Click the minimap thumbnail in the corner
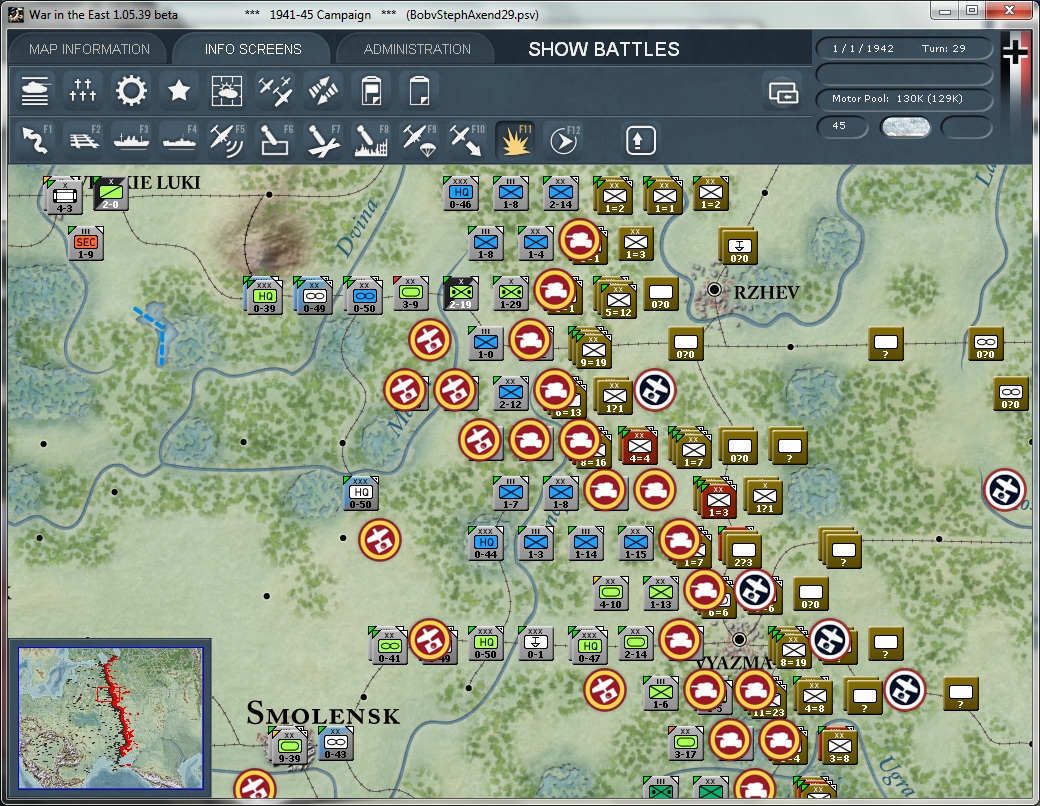This screenshot has height=806, width=1040. click(111, 718)
